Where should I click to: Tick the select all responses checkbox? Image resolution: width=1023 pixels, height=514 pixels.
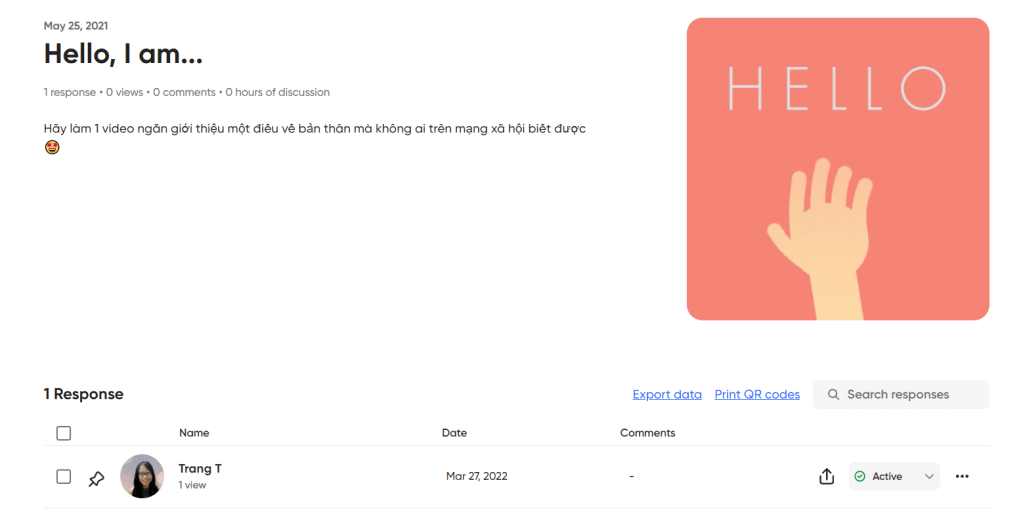pyautogui.click(x=64, y=433)
